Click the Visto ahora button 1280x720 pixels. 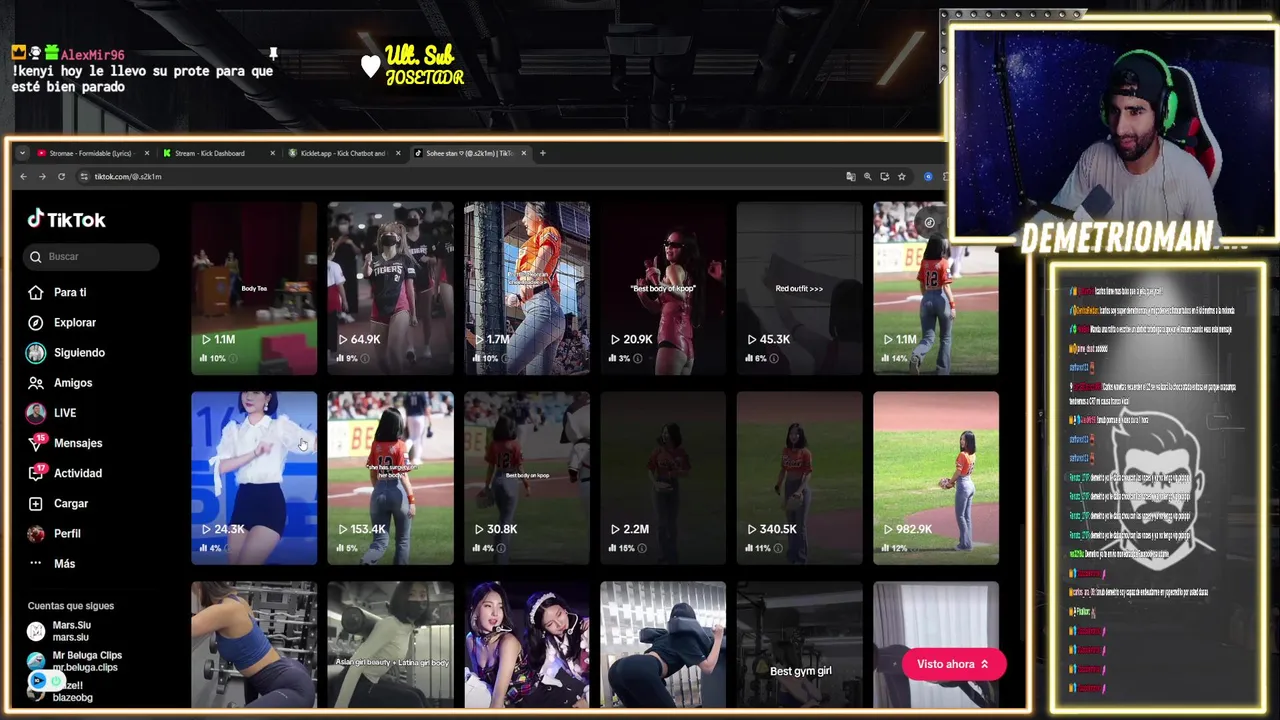click(953, 664)
